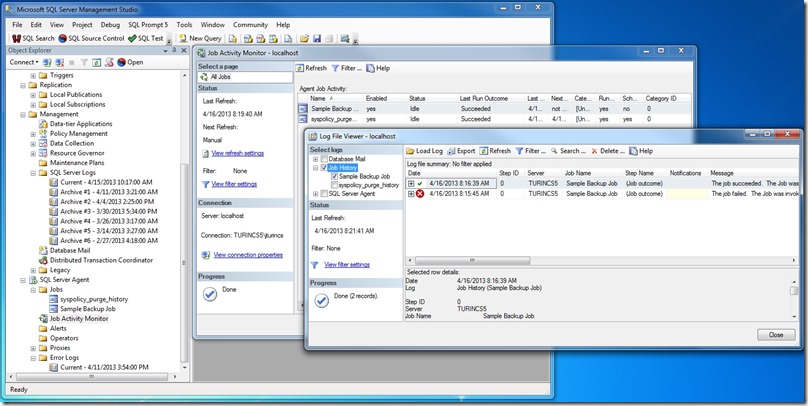Click Delete in Log File Viewer toolbar
The height and width of the screenshot is (406, 808).
click(608, 151)
